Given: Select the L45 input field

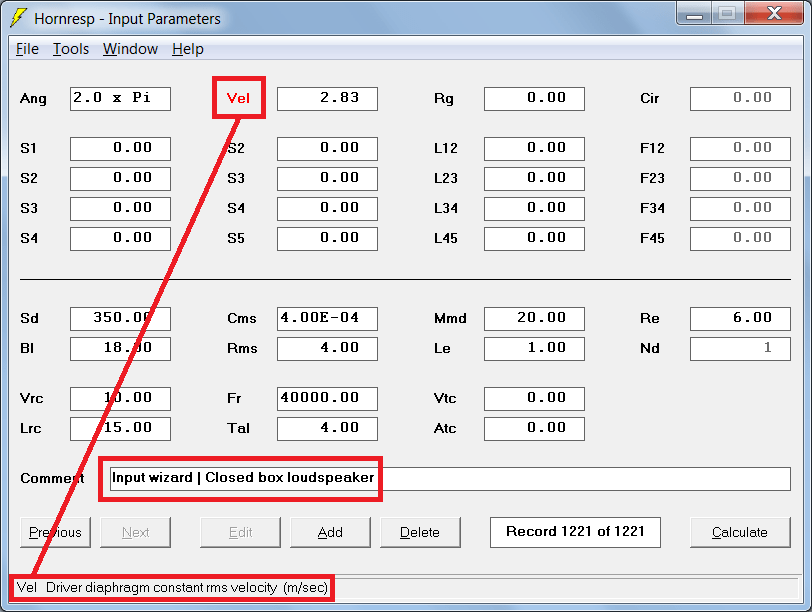Looking at the screenshot, I should (x=534, y=239).
